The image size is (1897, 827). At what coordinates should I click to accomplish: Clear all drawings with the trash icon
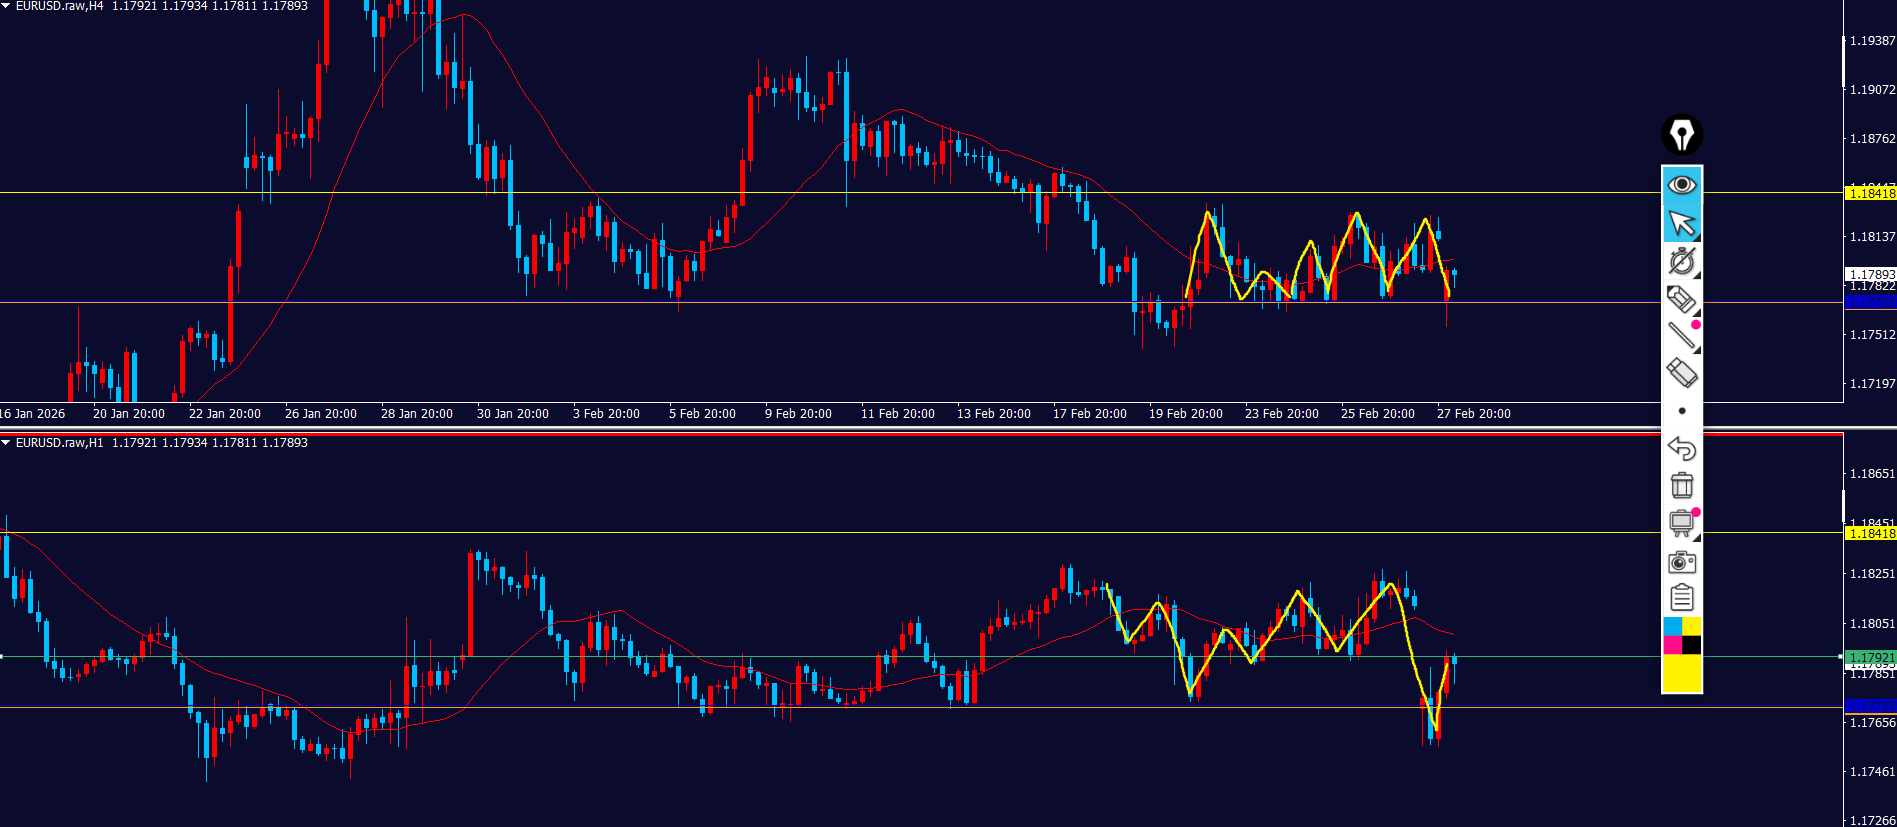[1682, 485]
